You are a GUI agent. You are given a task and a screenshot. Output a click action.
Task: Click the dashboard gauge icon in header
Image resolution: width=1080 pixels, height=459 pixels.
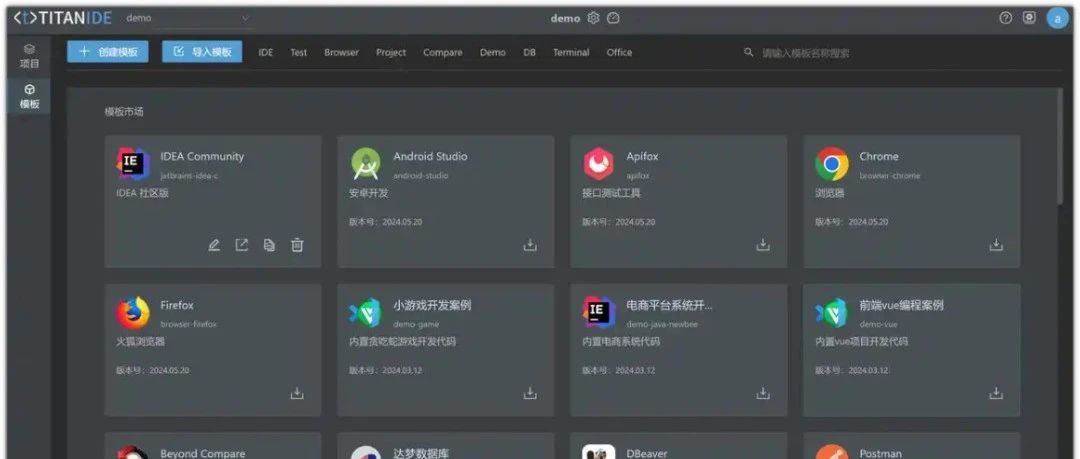click(613, 19)
